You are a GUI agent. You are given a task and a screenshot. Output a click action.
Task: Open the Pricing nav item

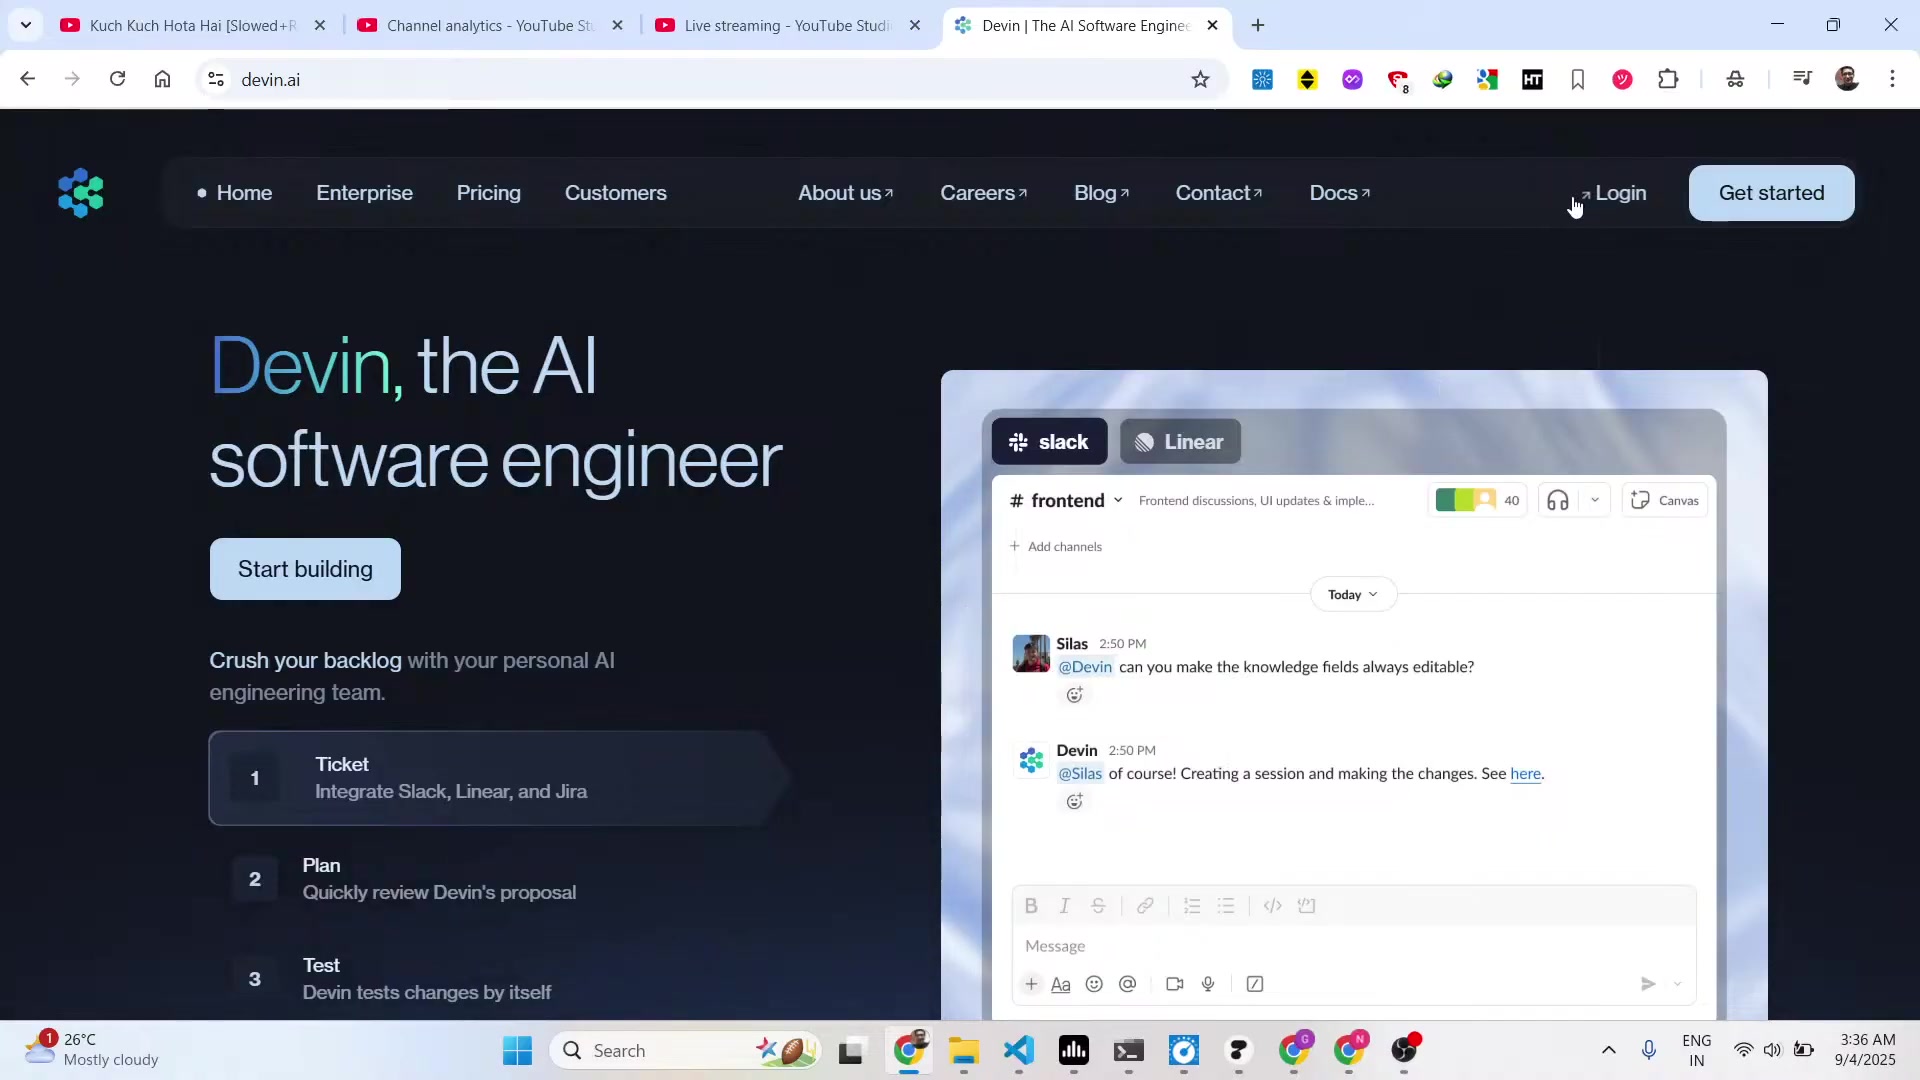[x=489, y=193]
